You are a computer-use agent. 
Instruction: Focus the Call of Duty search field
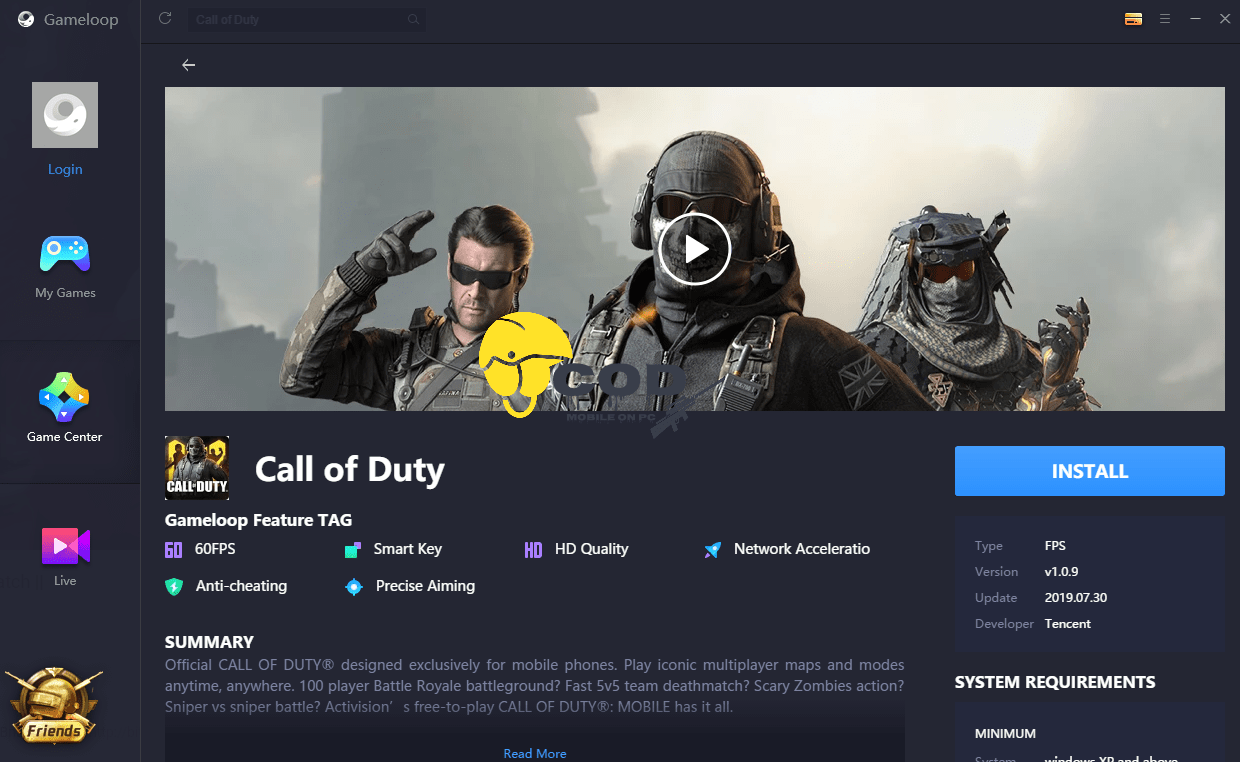(306, 19)
